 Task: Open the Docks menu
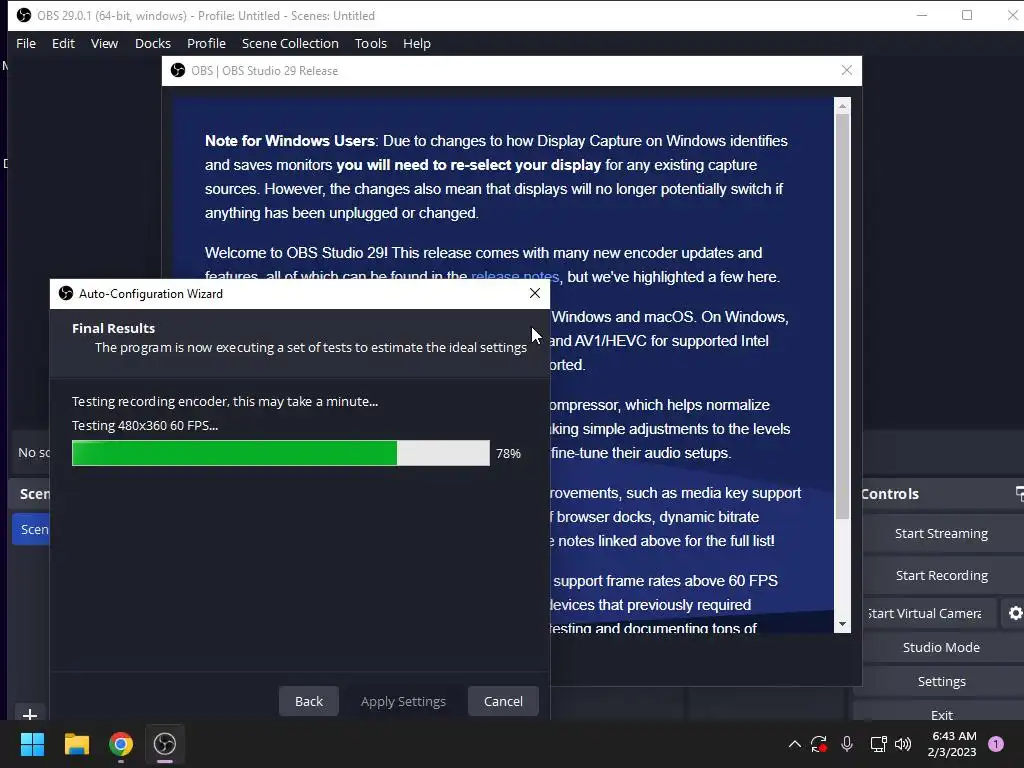153,43
